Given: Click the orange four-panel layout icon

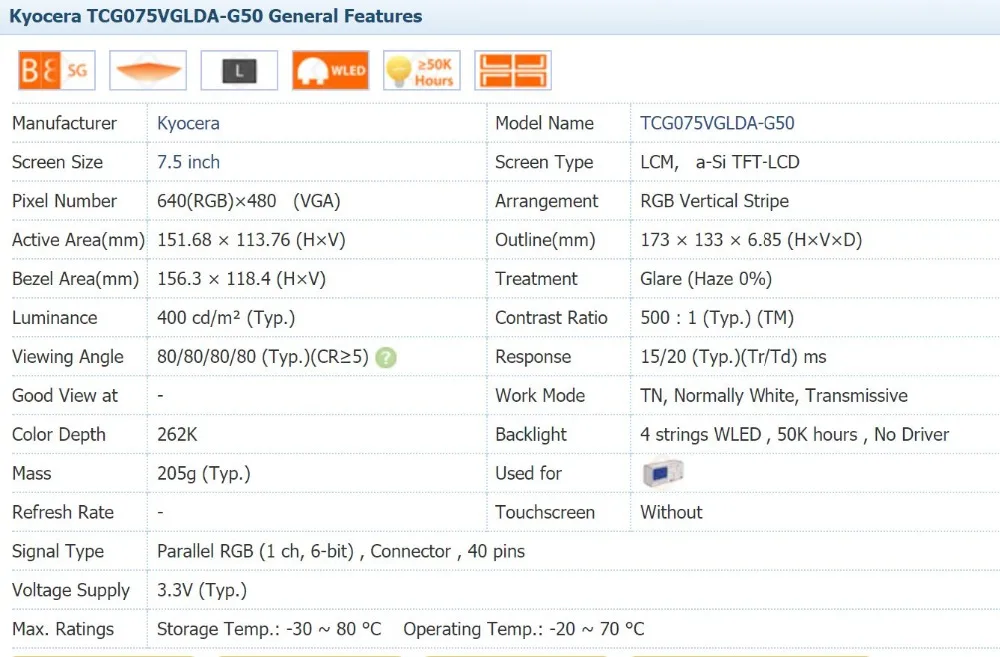Looking at the screenshot, I should 513,70.
